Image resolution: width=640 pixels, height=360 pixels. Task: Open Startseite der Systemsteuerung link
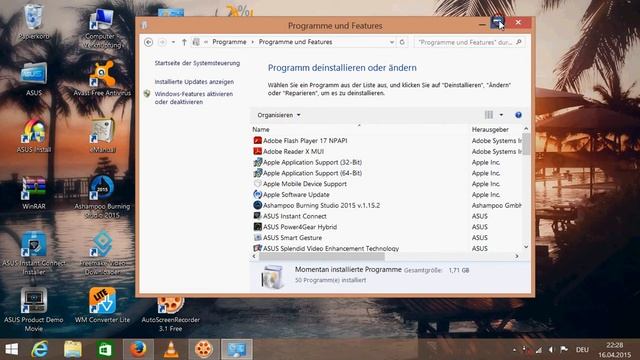pos(197,63)
